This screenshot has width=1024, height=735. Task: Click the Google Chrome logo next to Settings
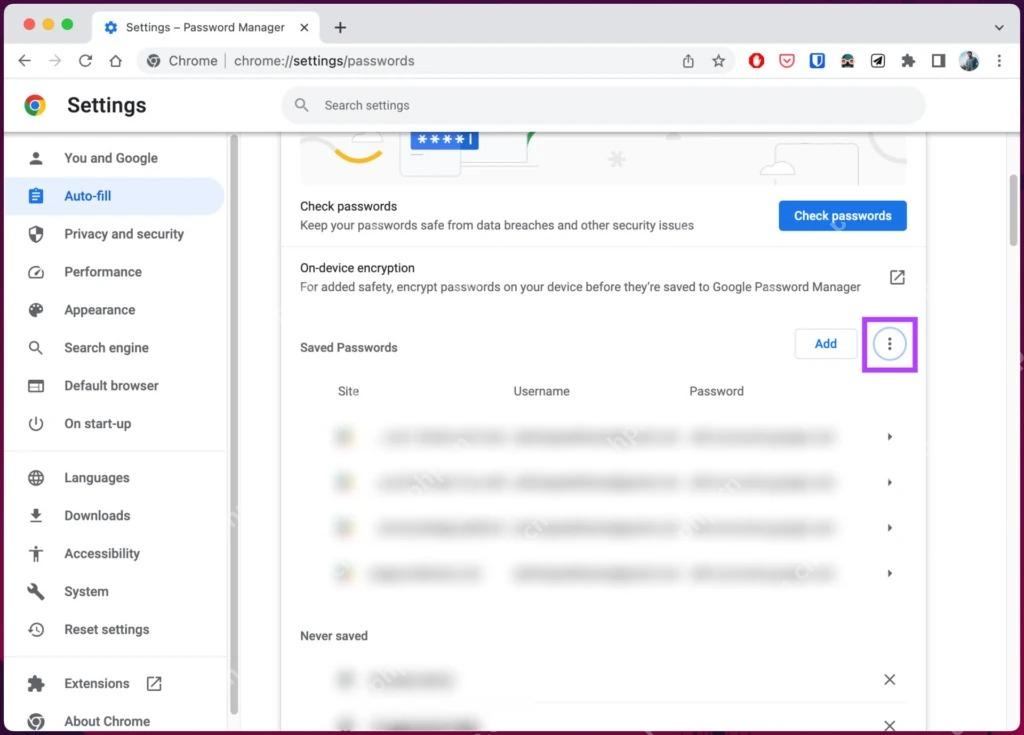click(35, 105)
